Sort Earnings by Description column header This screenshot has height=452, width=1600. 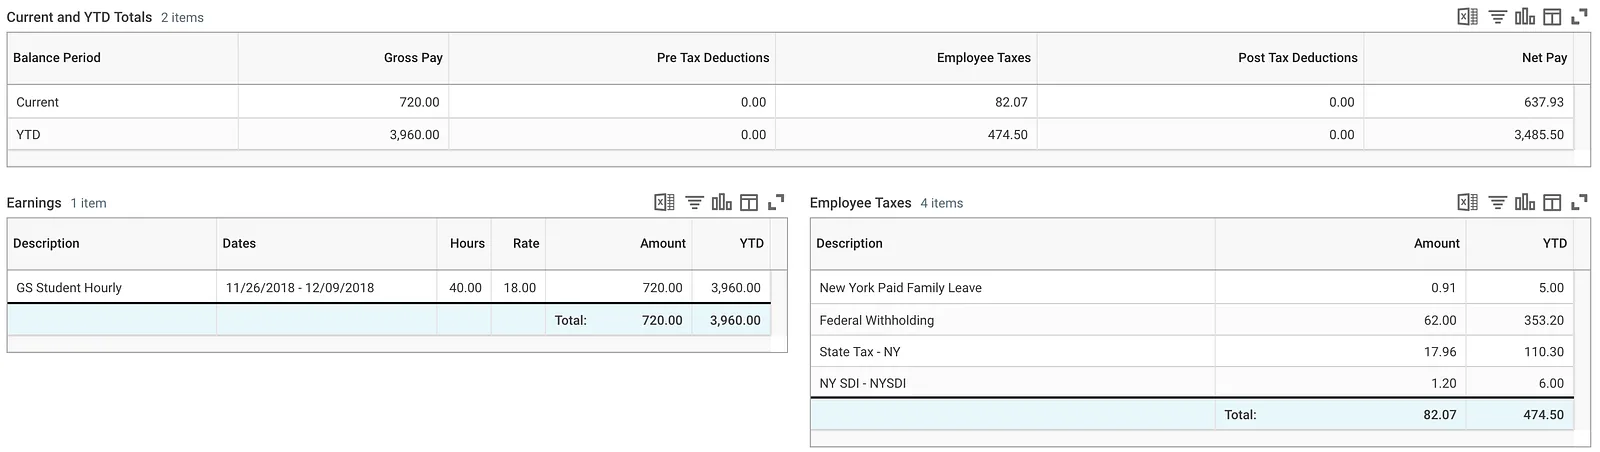(x=112, y=244)
